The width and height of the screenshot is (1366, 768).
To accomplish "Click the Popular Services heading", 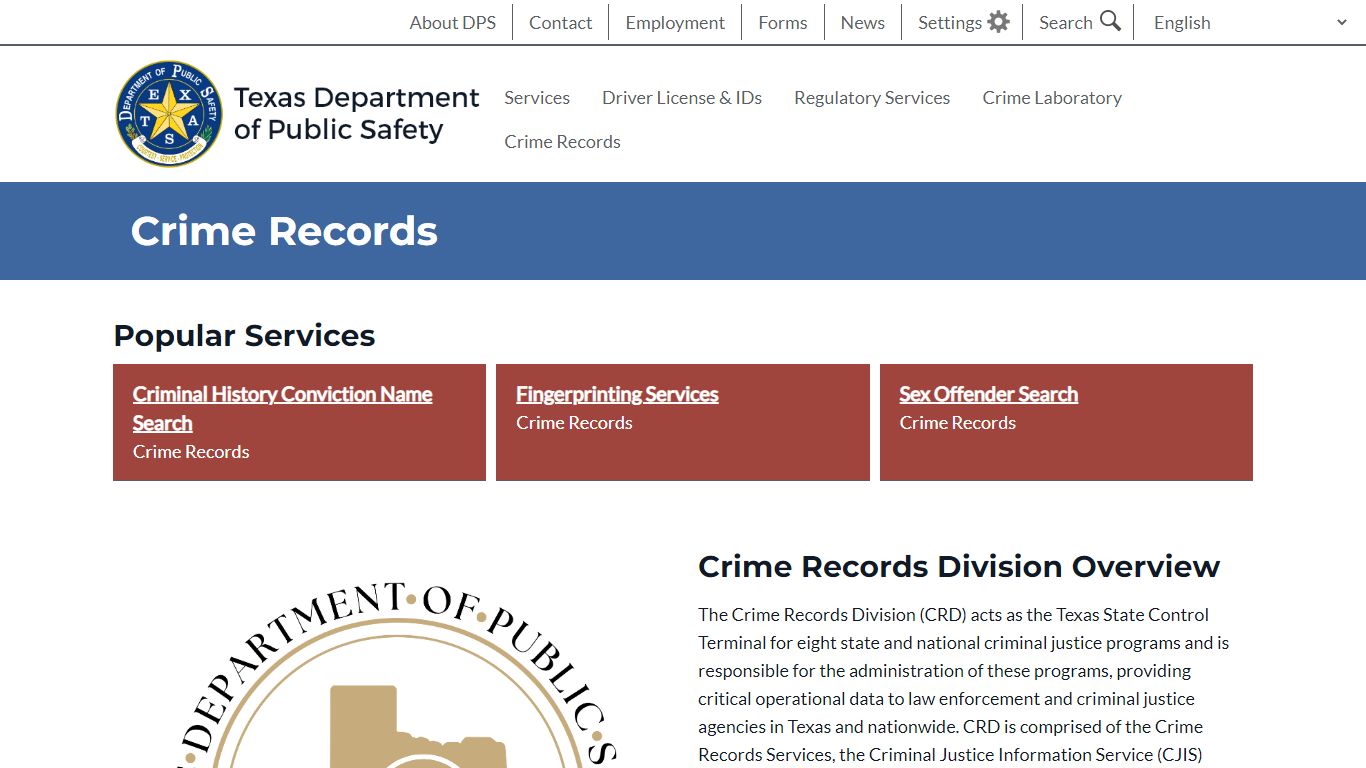I will (244, 335).
